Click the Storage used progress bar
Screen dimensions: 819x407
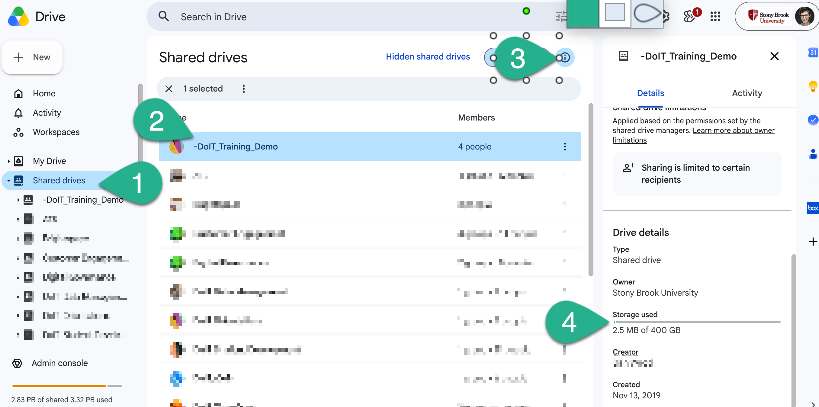696,322
